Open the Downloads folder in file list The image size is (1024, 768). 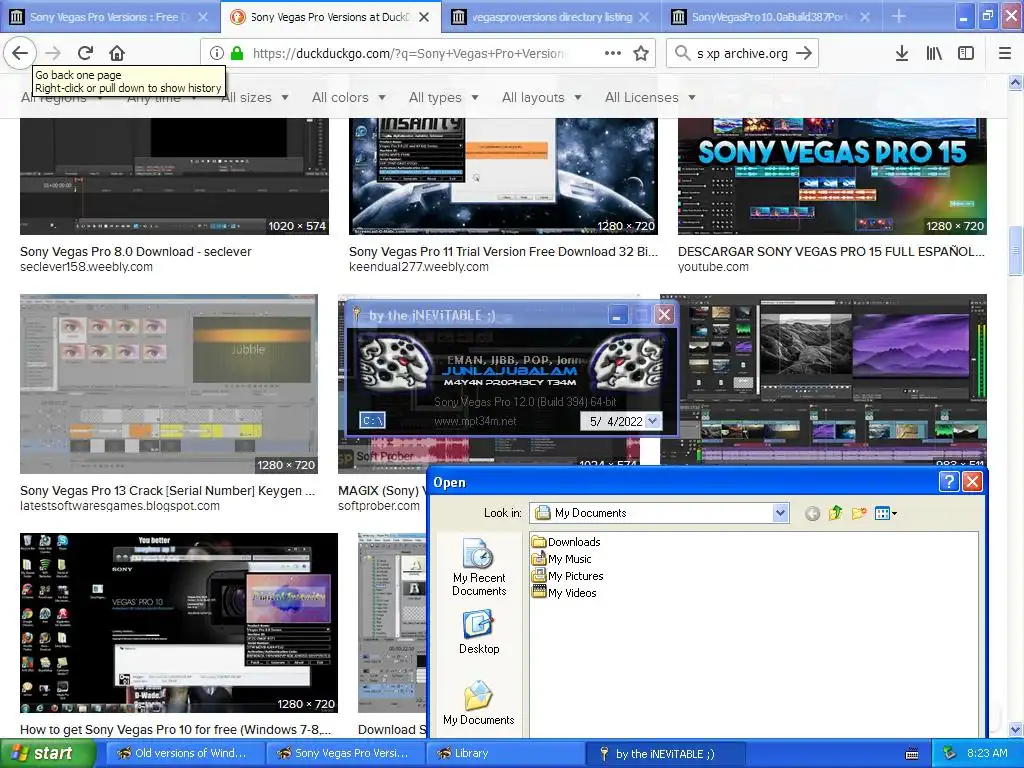click(x=566, y=541)
